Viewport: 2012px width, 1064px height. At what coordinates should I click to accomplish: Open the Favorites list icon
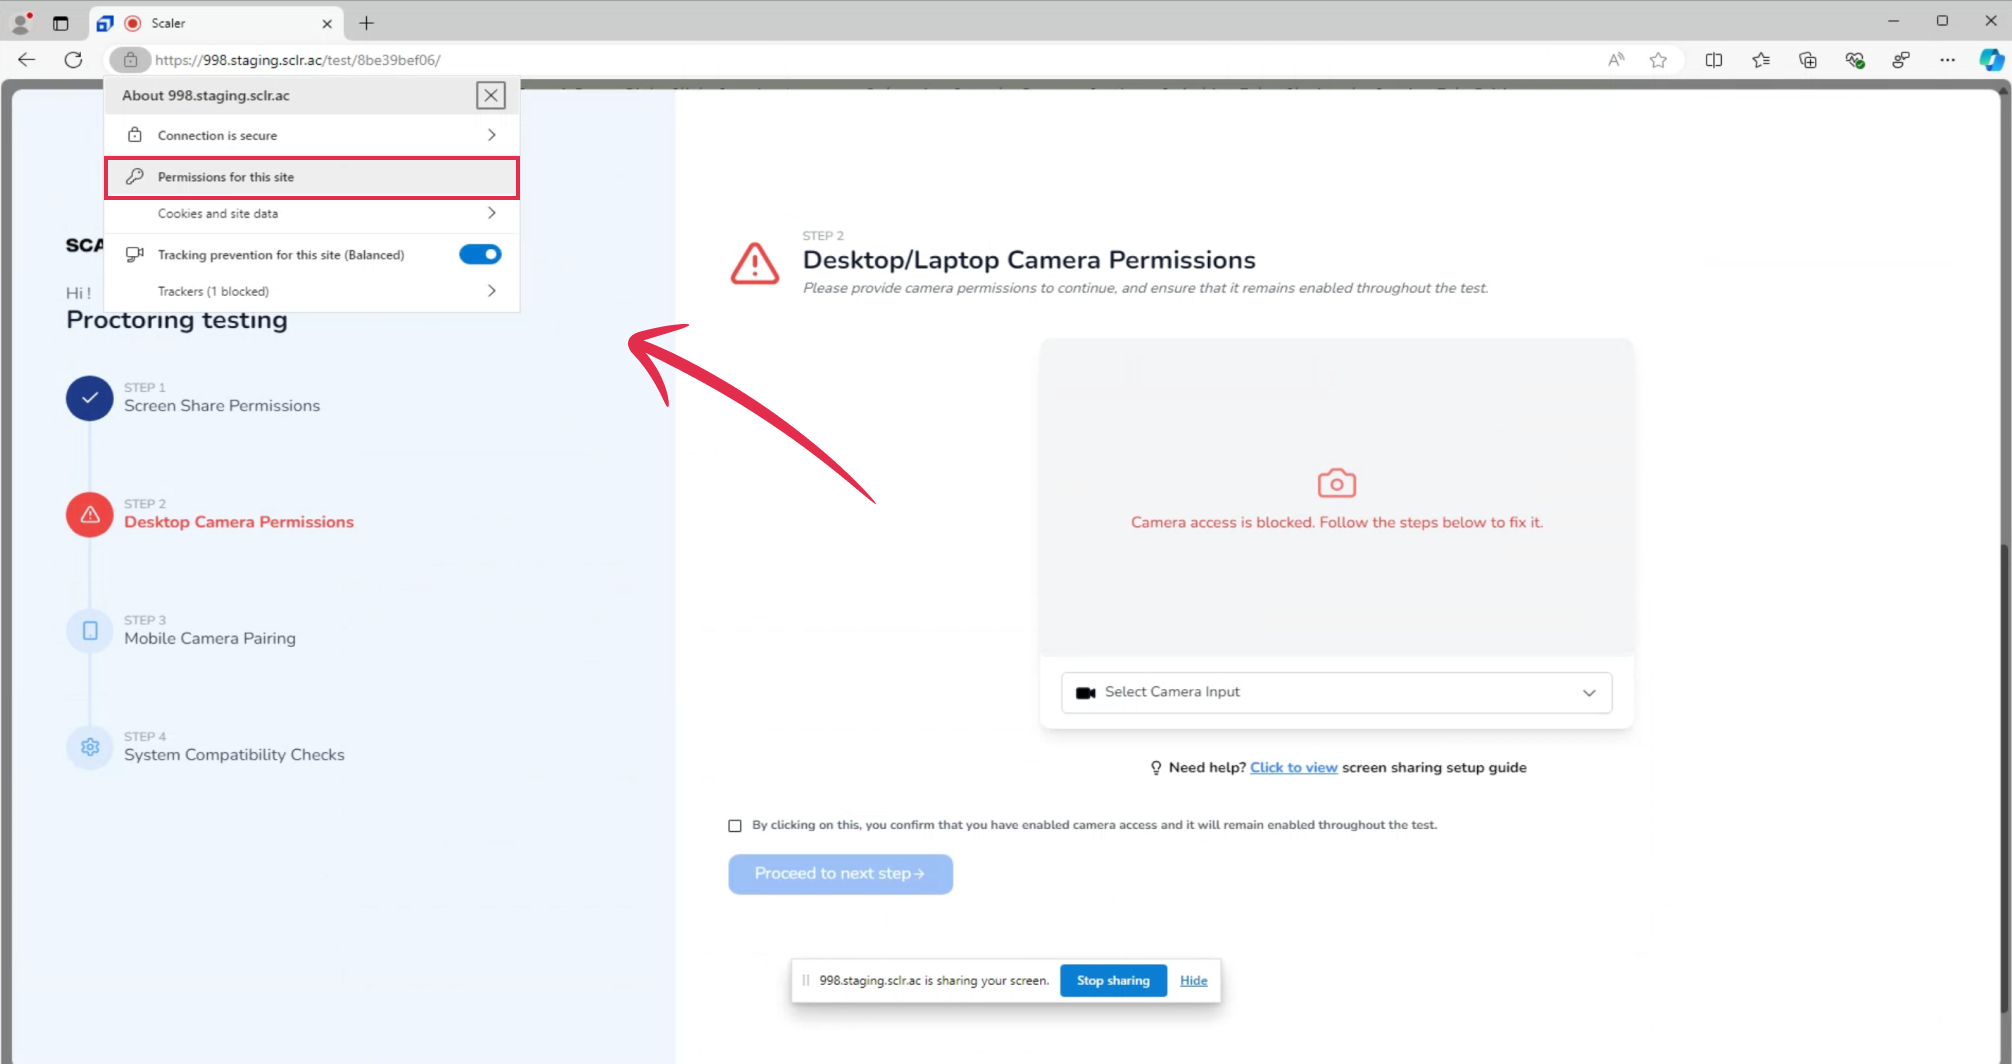1761,60
